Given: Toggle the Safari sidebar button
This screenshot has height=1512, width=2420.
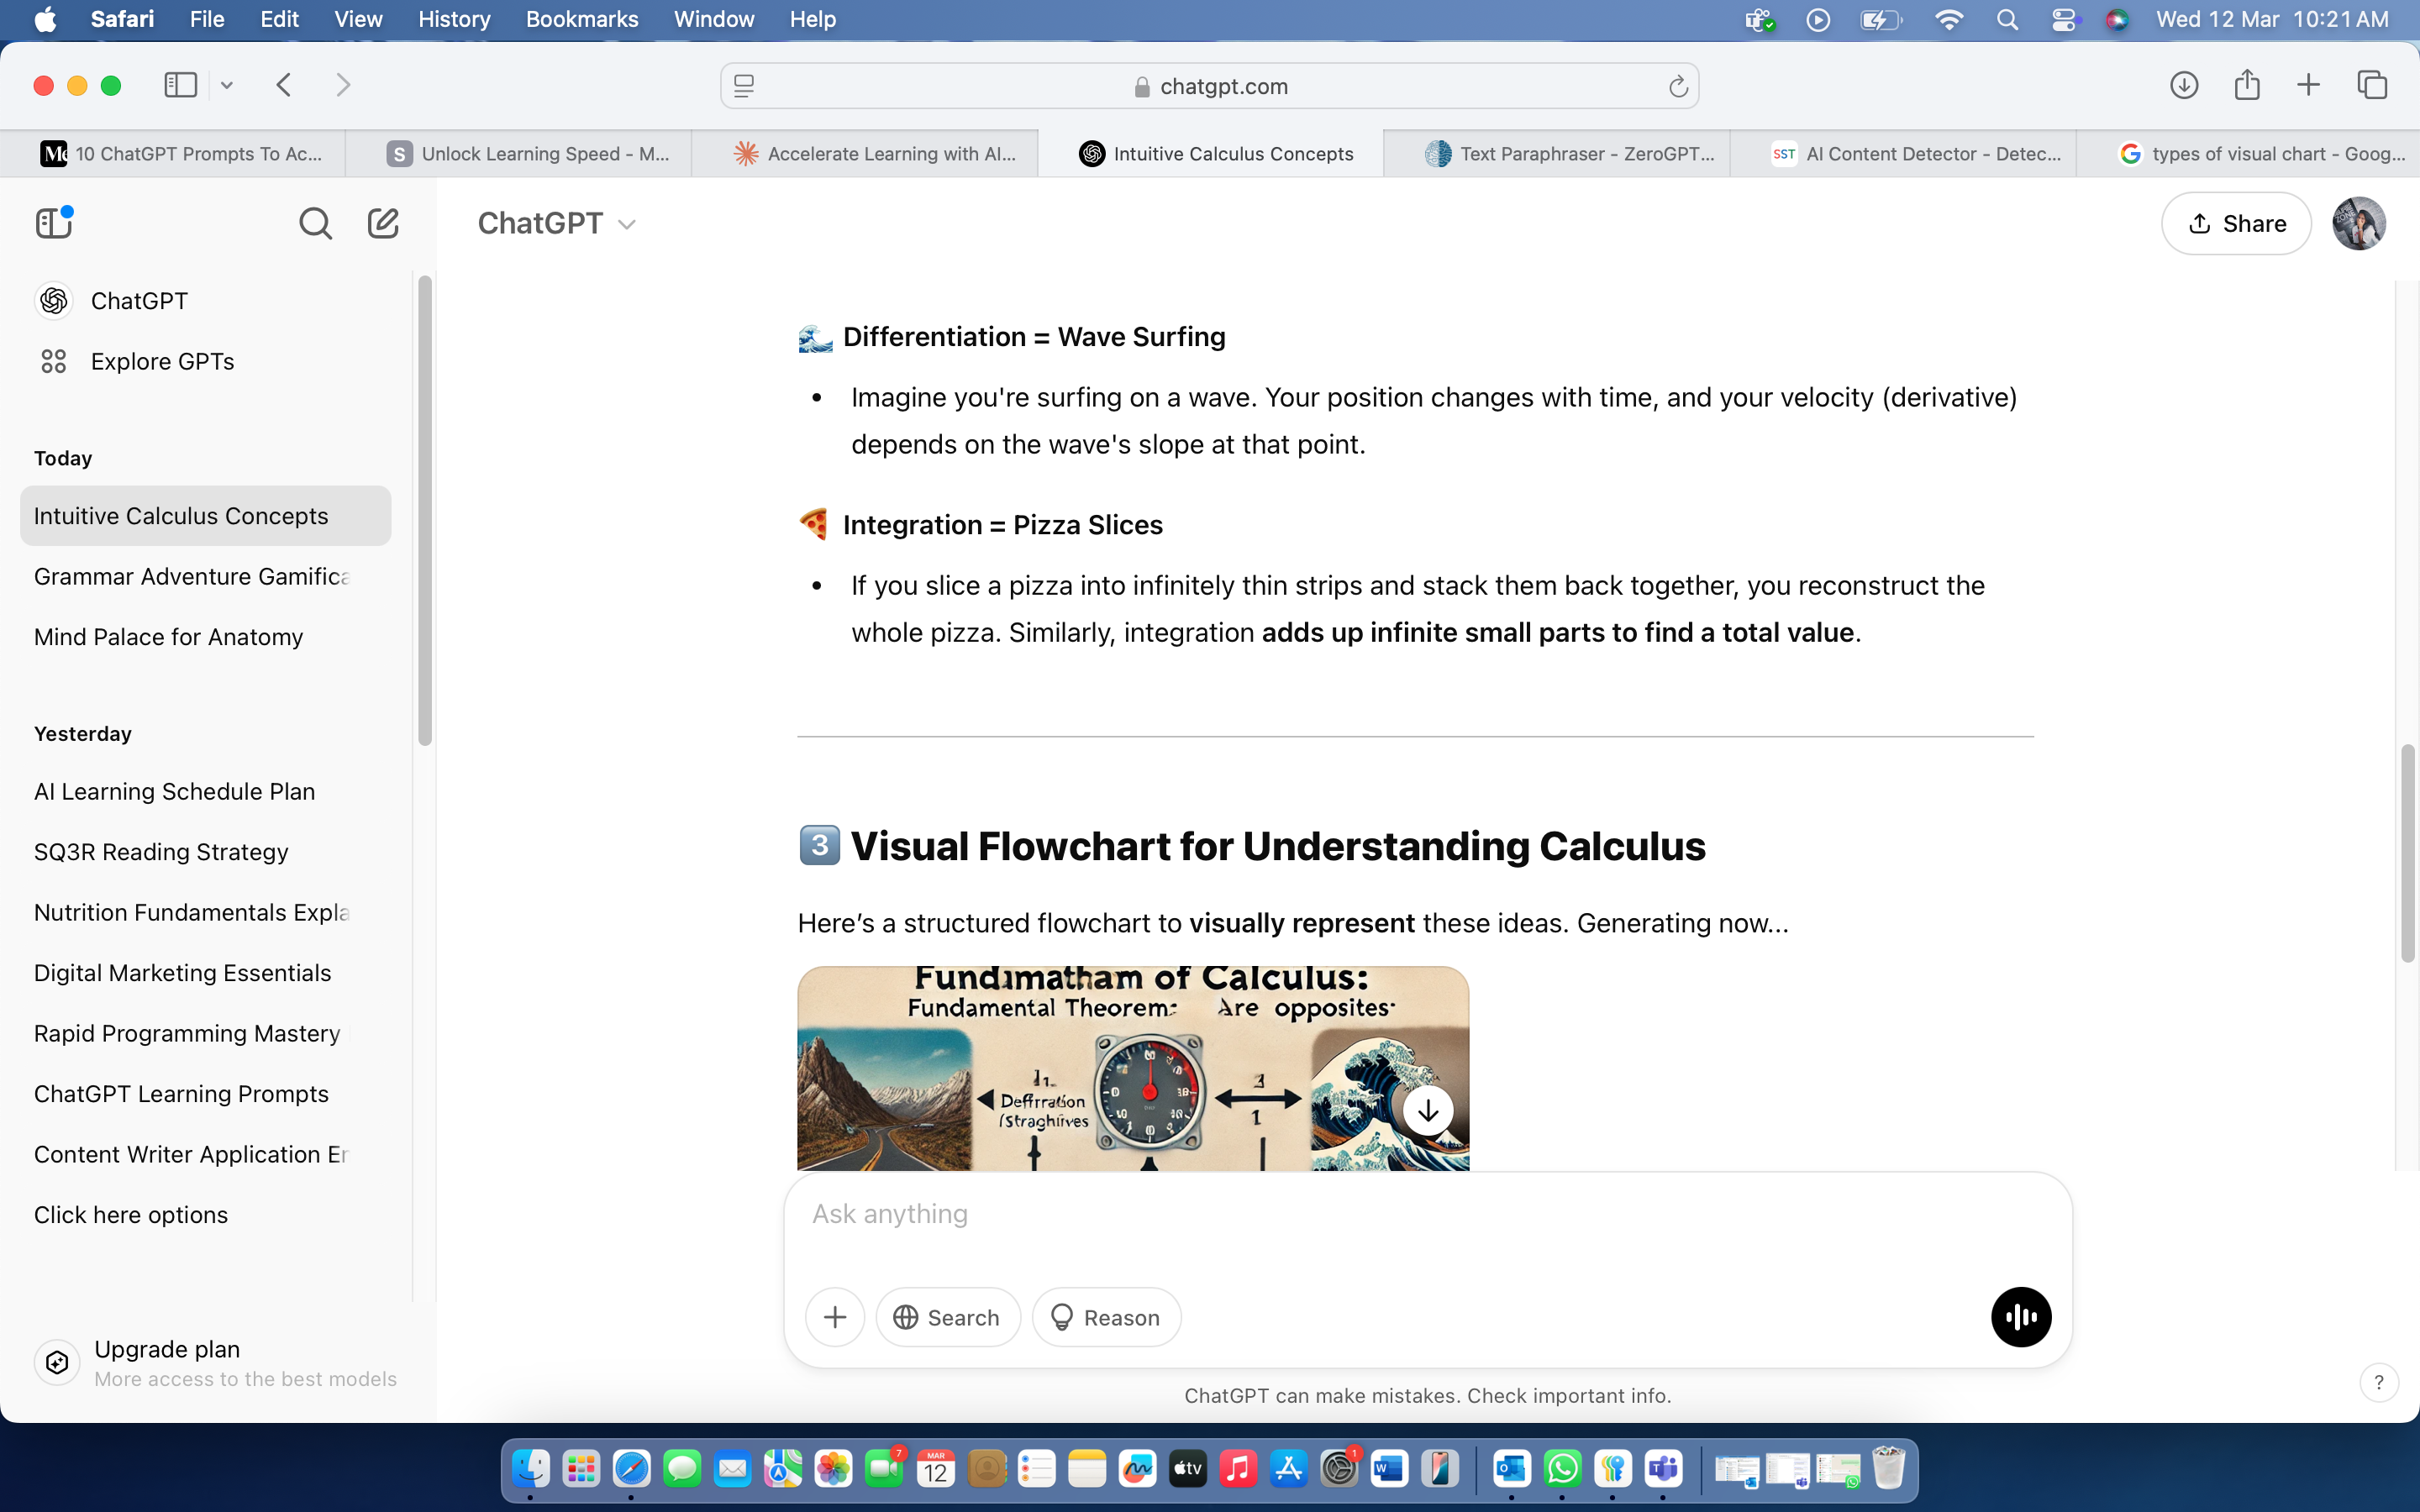Looking at the screenshot, I should [x=181, y=85].
